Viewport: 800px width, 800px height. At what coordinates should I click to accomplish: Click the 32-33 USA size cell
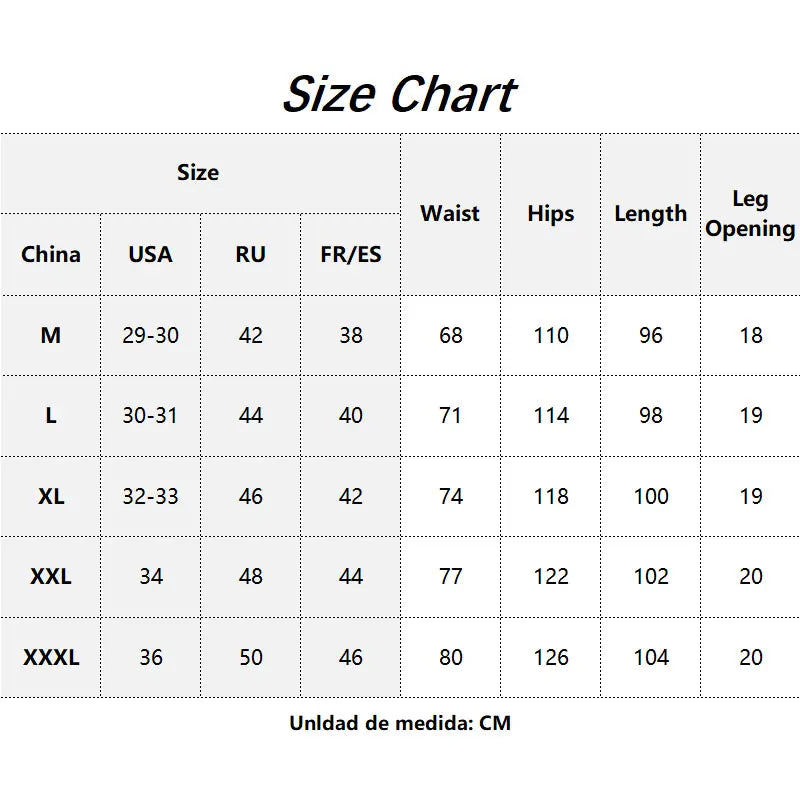tap(151, 496)
